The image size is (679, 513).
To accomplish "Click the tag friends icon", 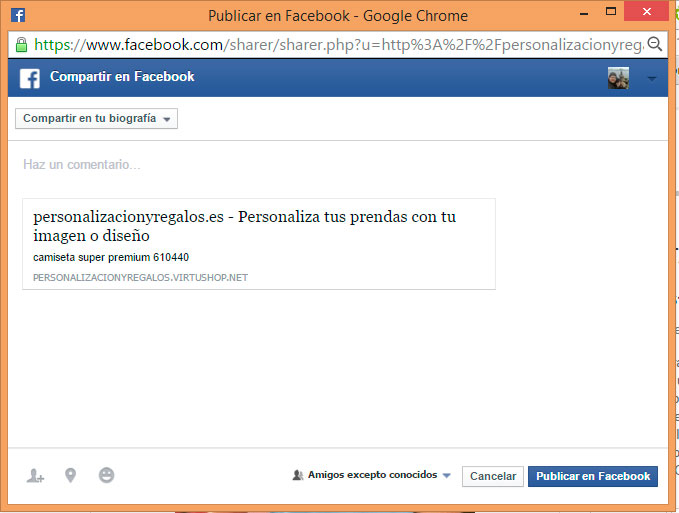I will coord(36,476).
